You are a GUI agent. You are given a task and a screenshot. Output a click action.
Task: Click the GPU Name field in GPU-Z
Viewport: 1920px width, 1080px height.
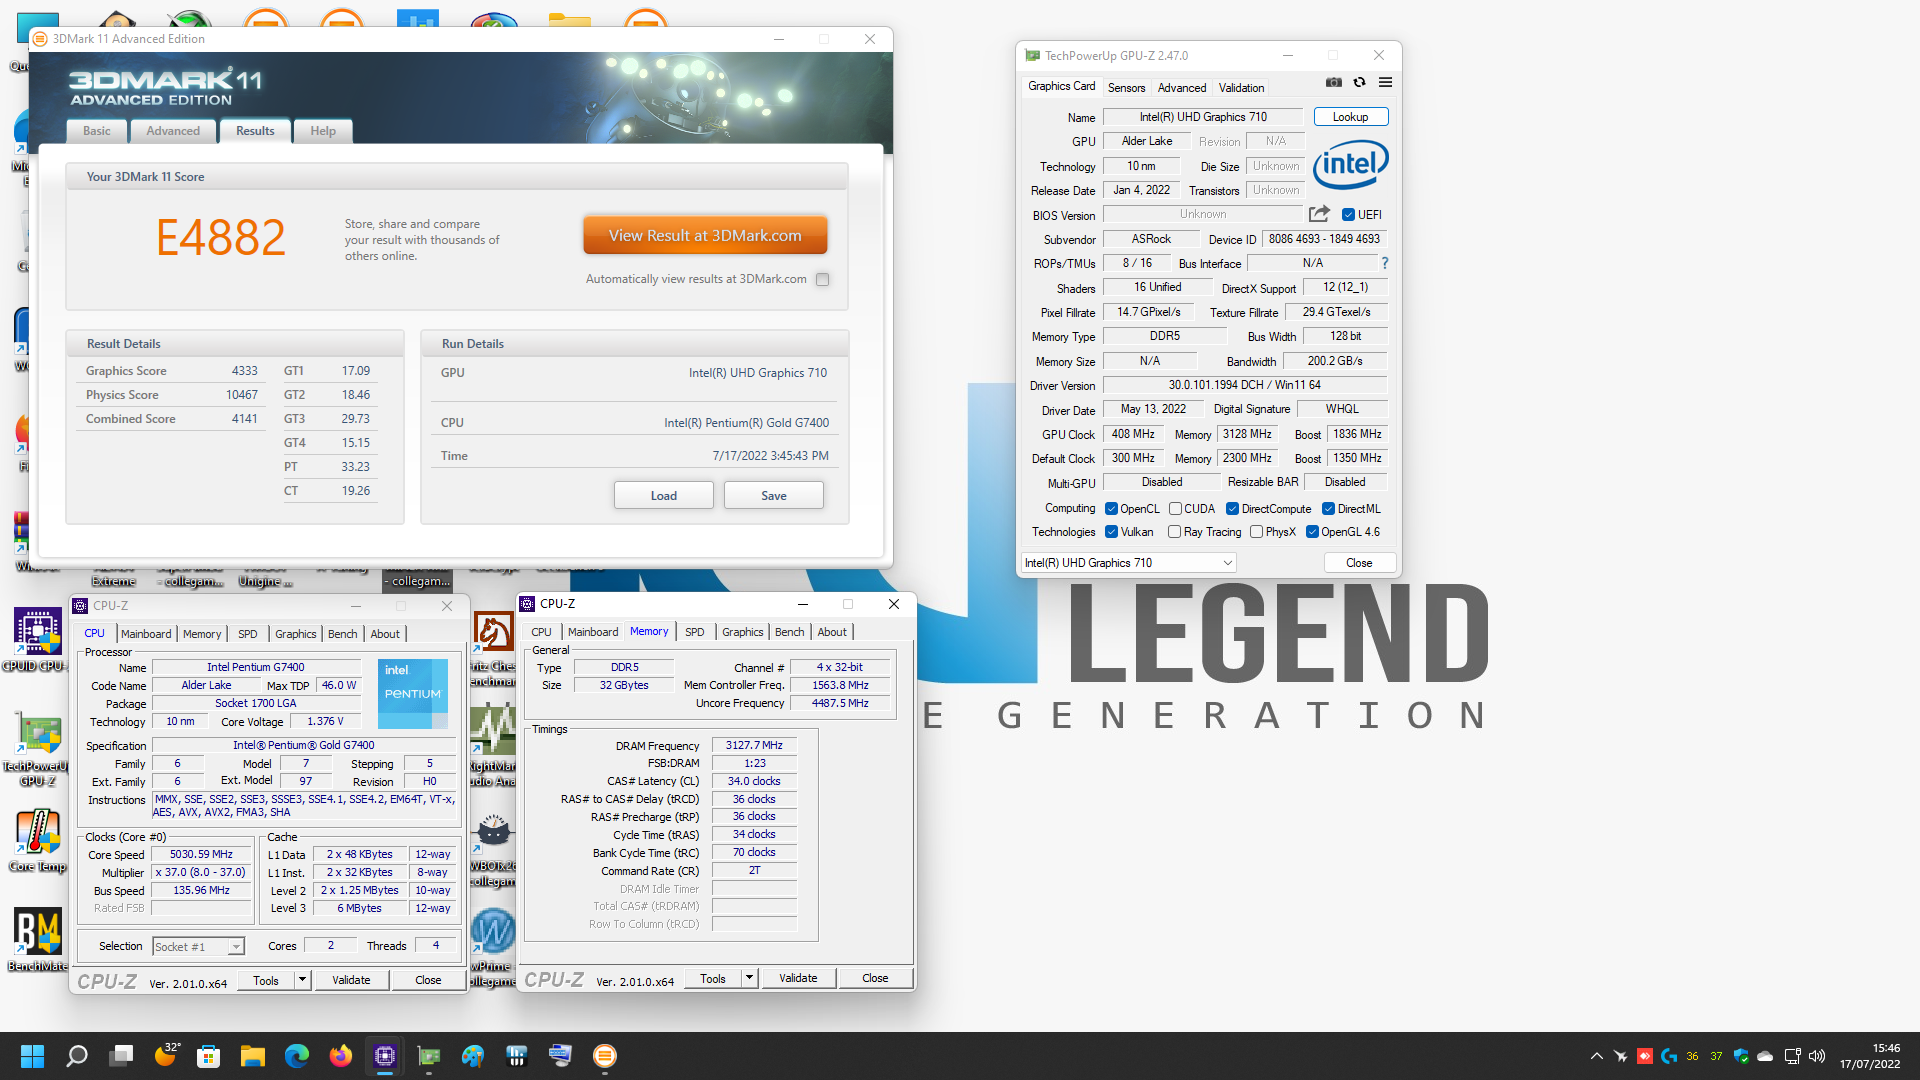(1203, 117)
